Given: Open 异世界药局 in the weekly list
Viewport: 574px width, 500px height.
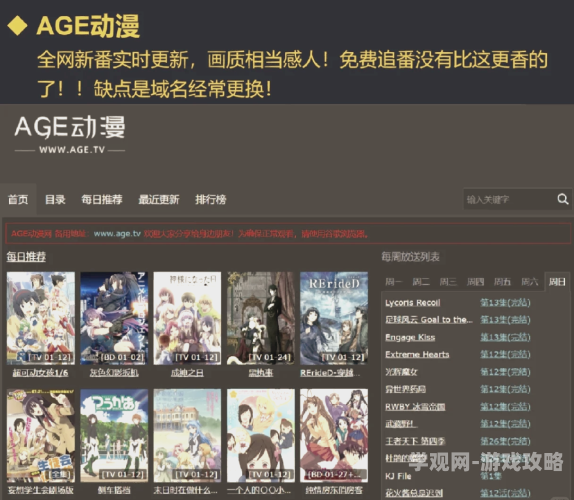Looking at the screenshot, I should tap(405, 389).
